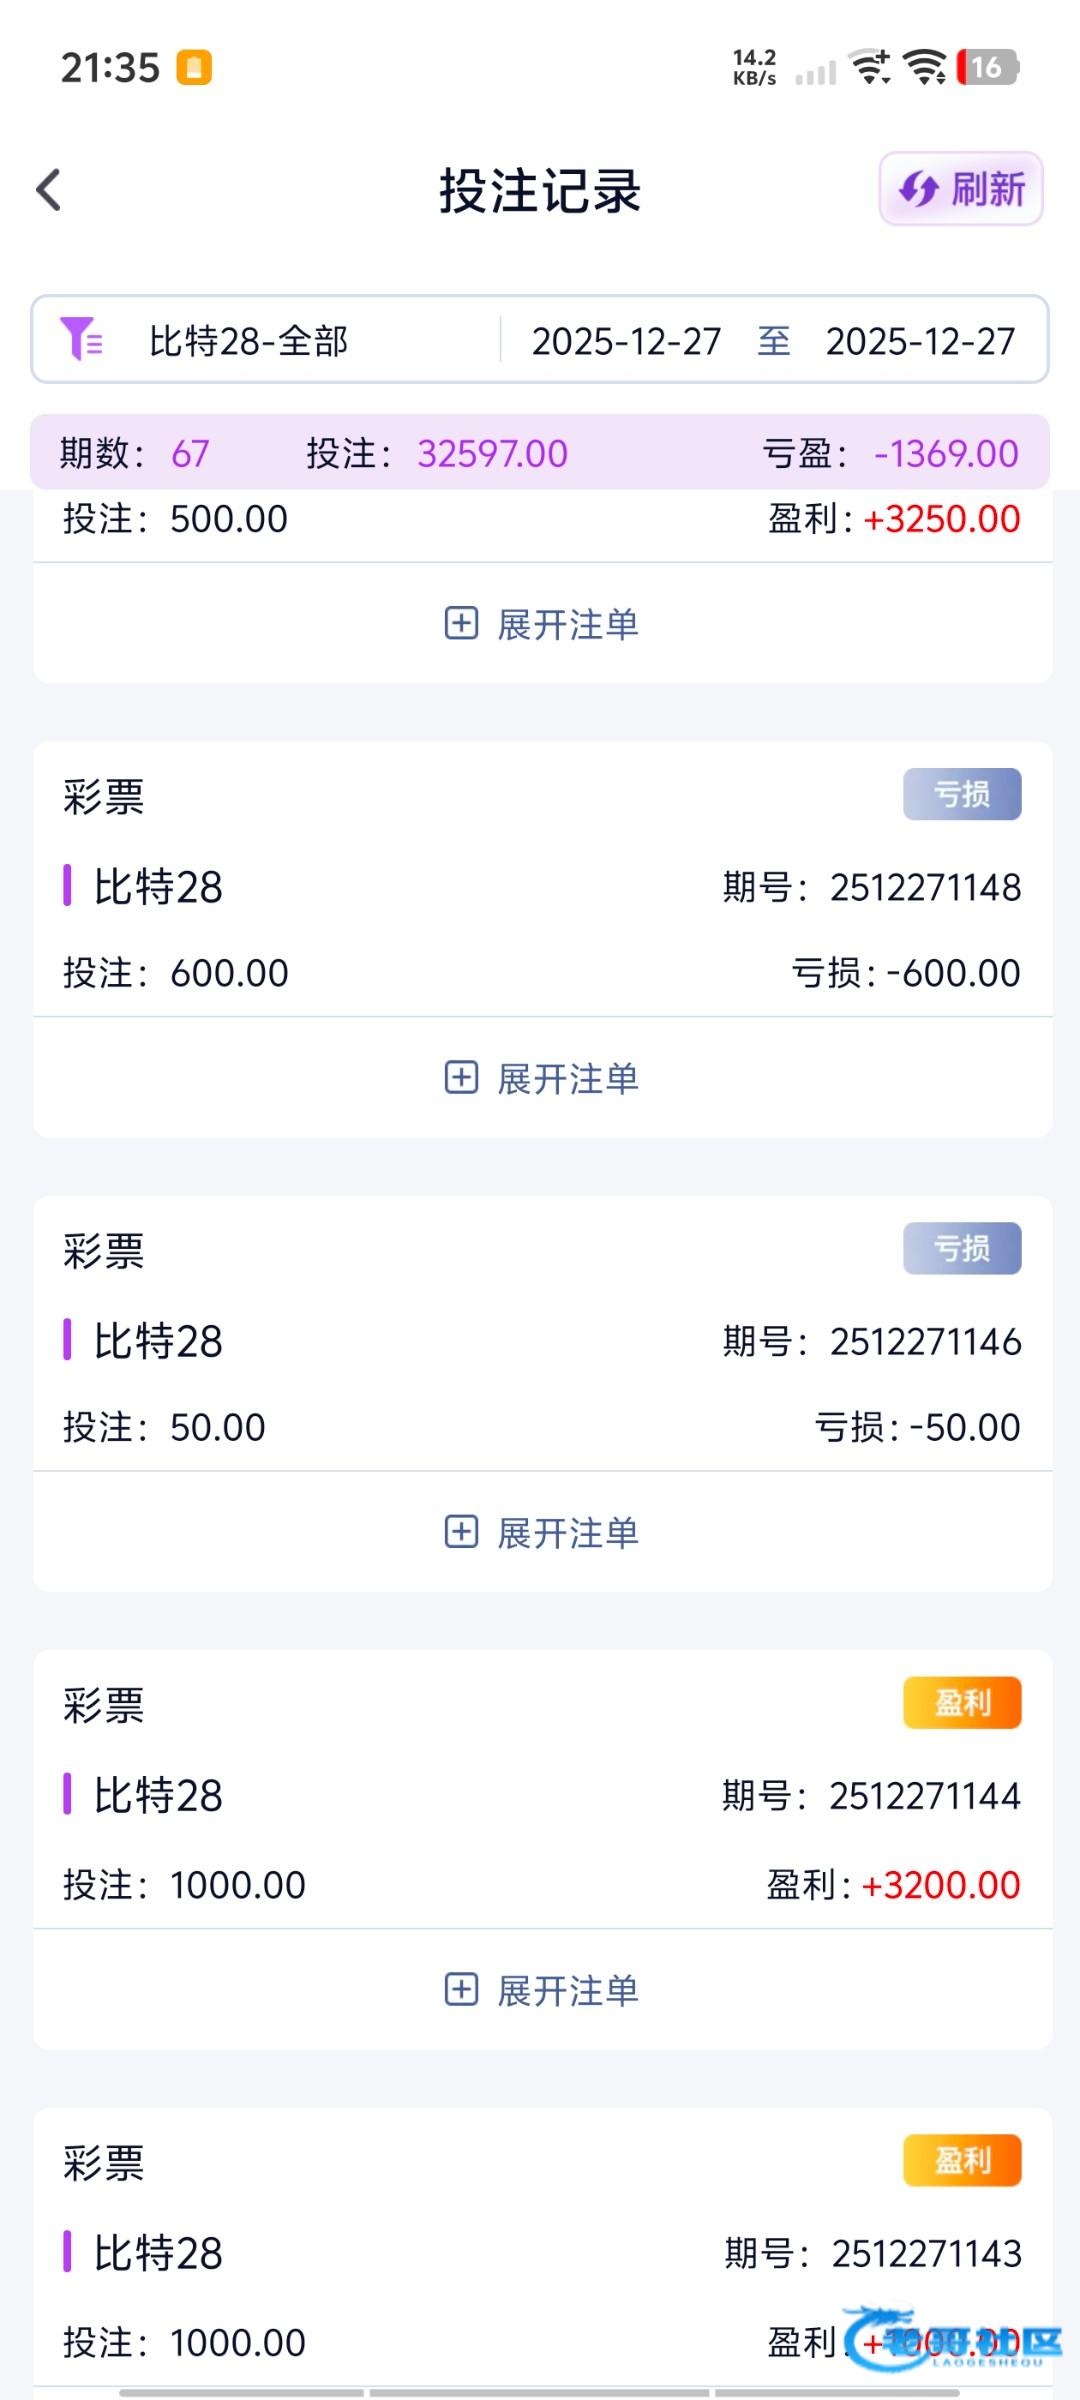Tap the 亏损 badge for issue 2512271148
Image resolution: width=1080 pixels, height=2400 pixels.
[962, 794]
